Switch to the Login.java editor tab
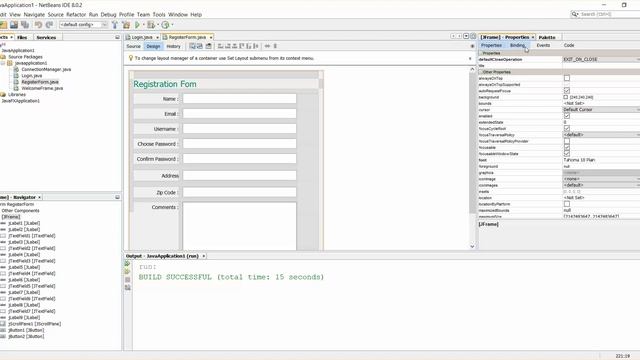 pyautogui.click(x=142, y=37)
